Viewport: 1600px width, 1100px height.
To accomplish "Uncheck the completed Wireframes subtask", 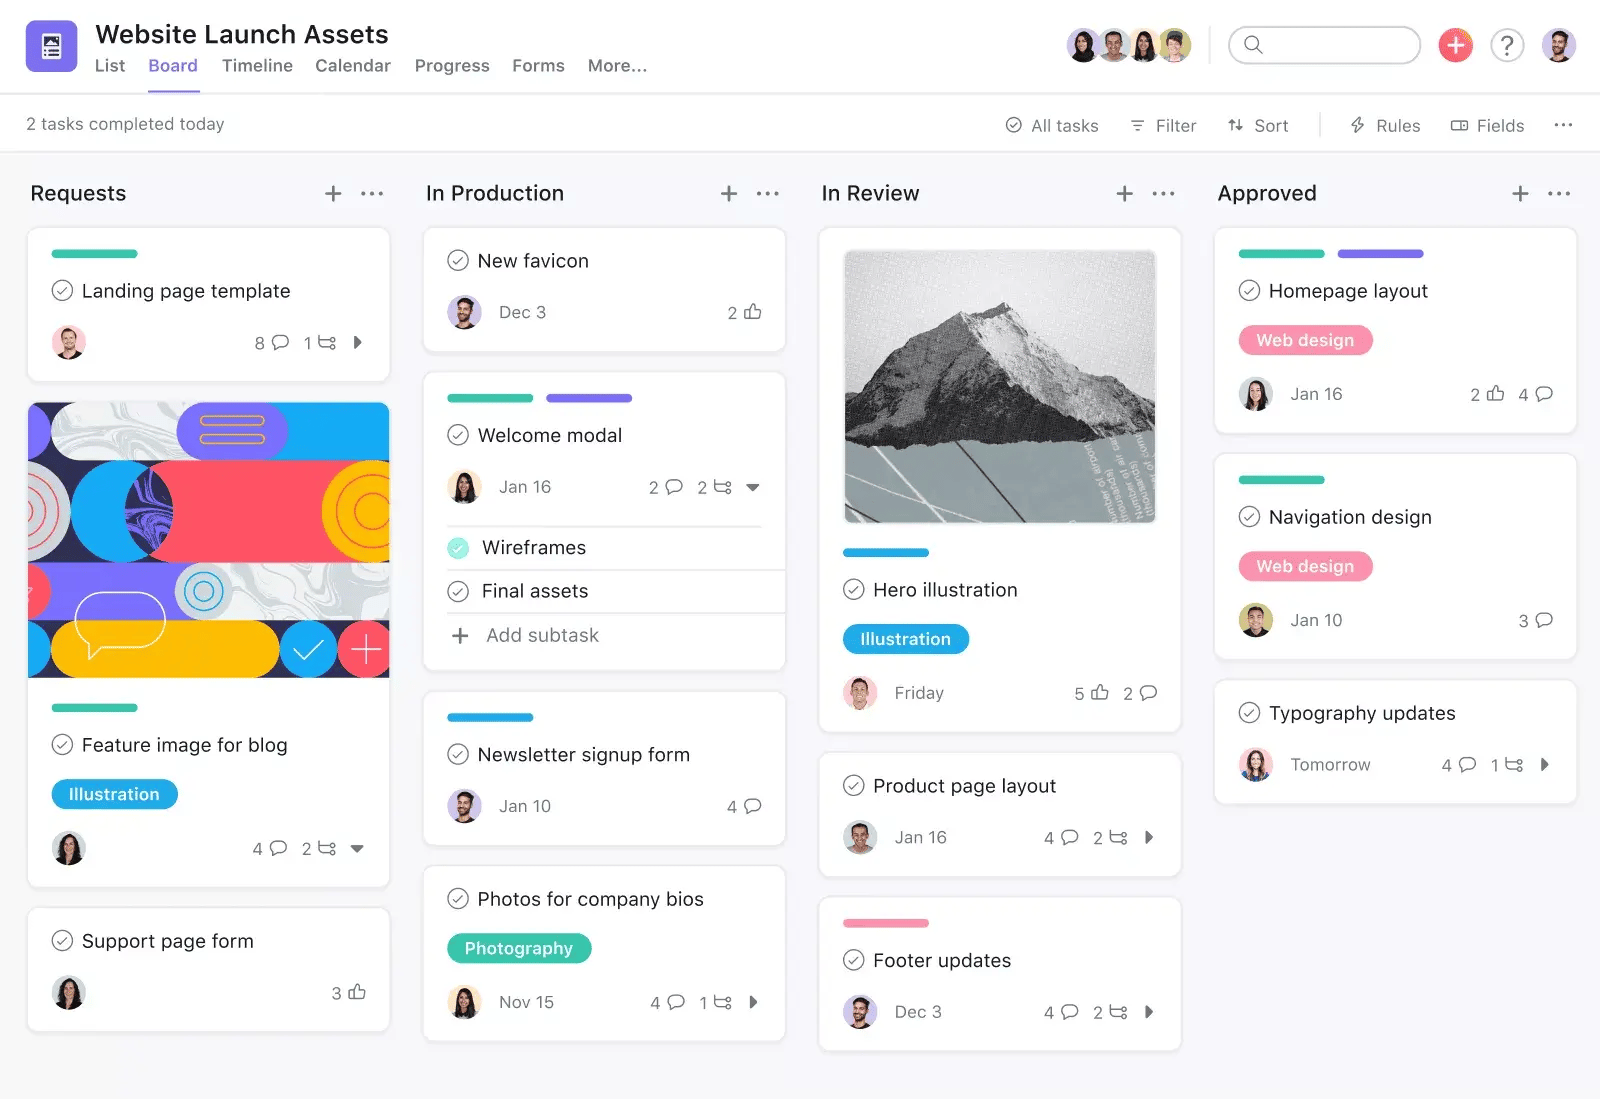I will 458,548.
